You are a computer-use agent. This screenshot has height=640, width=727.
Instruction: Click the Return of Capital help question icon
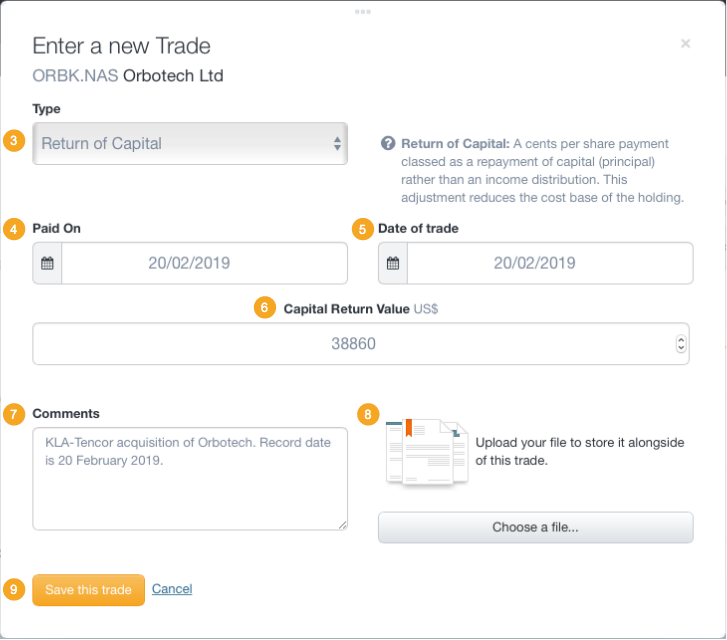tap(388, 143)
